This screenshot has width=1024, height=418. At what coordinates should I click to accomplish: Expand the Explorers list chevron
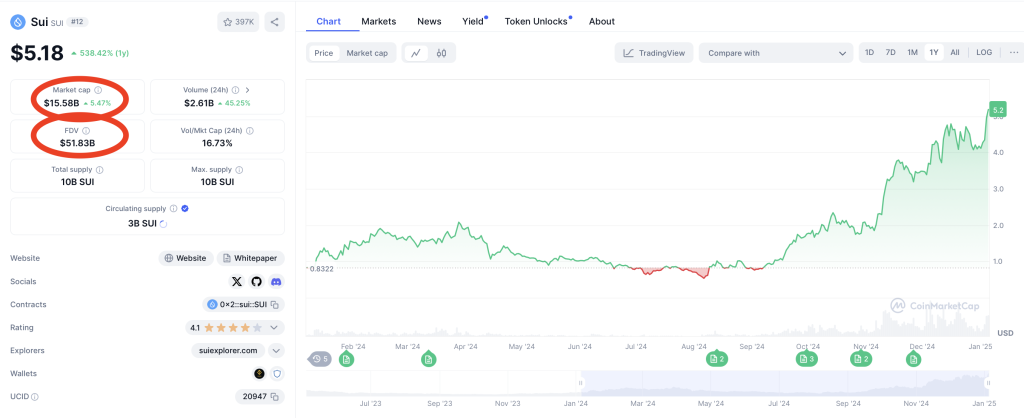(277, 351)
